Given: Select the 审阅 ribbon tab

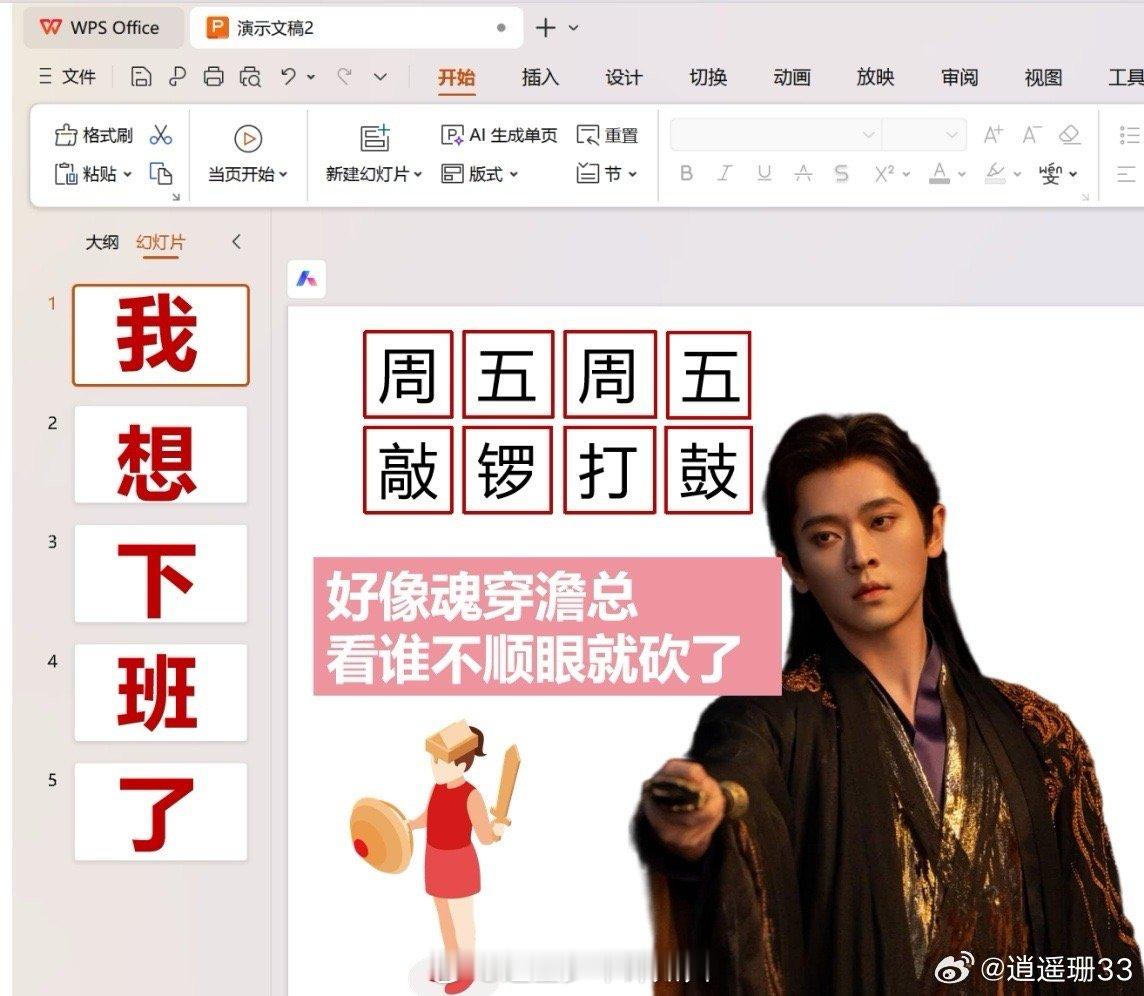Looking at the screenshot, I should [x=959, y=77].
